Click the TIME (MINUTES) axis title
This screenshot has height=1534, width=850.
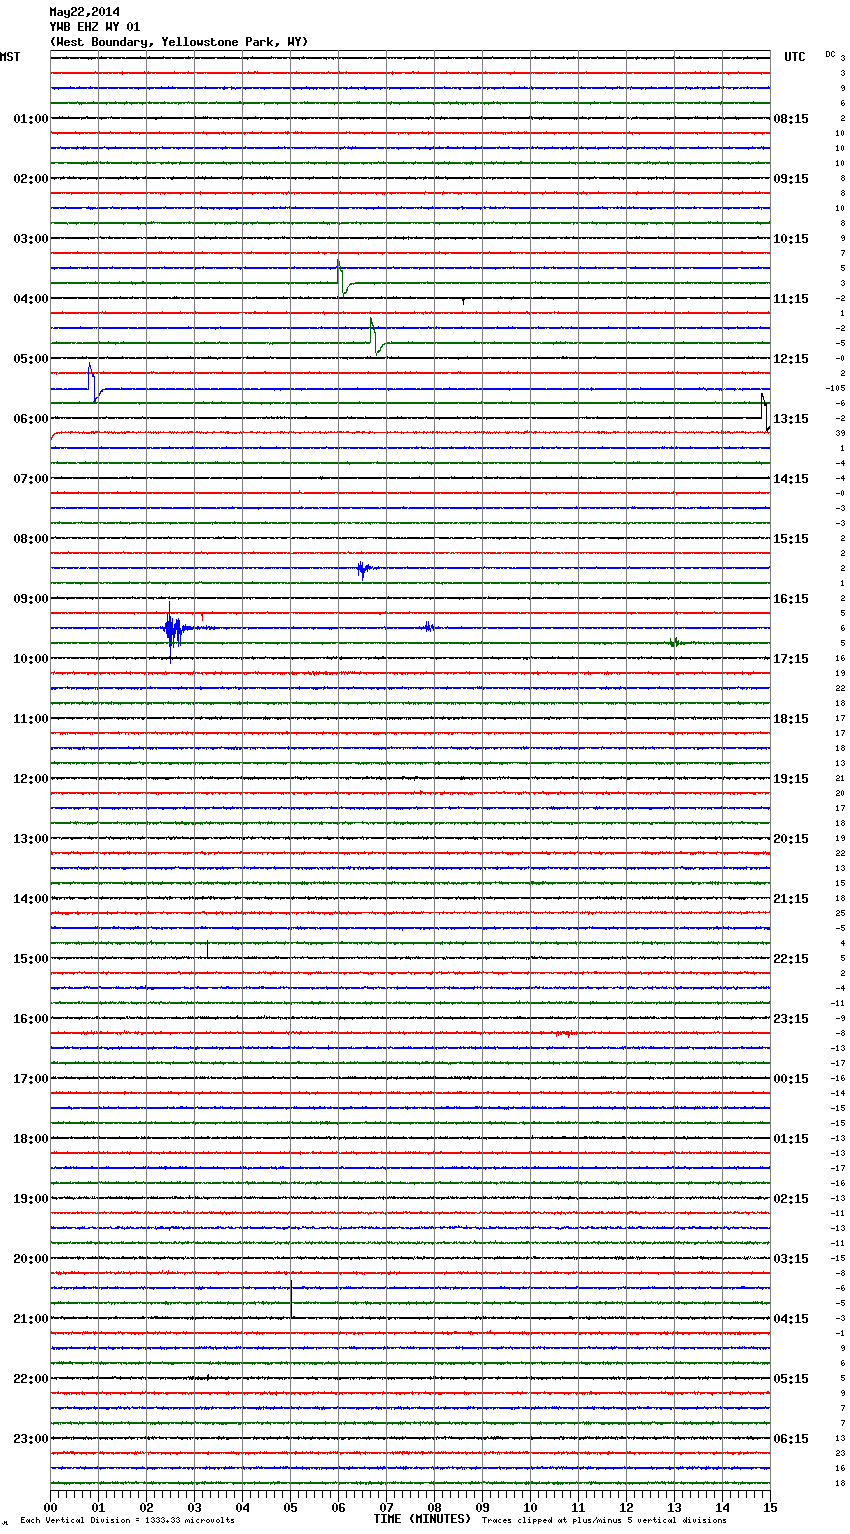tap(422, 1519)
